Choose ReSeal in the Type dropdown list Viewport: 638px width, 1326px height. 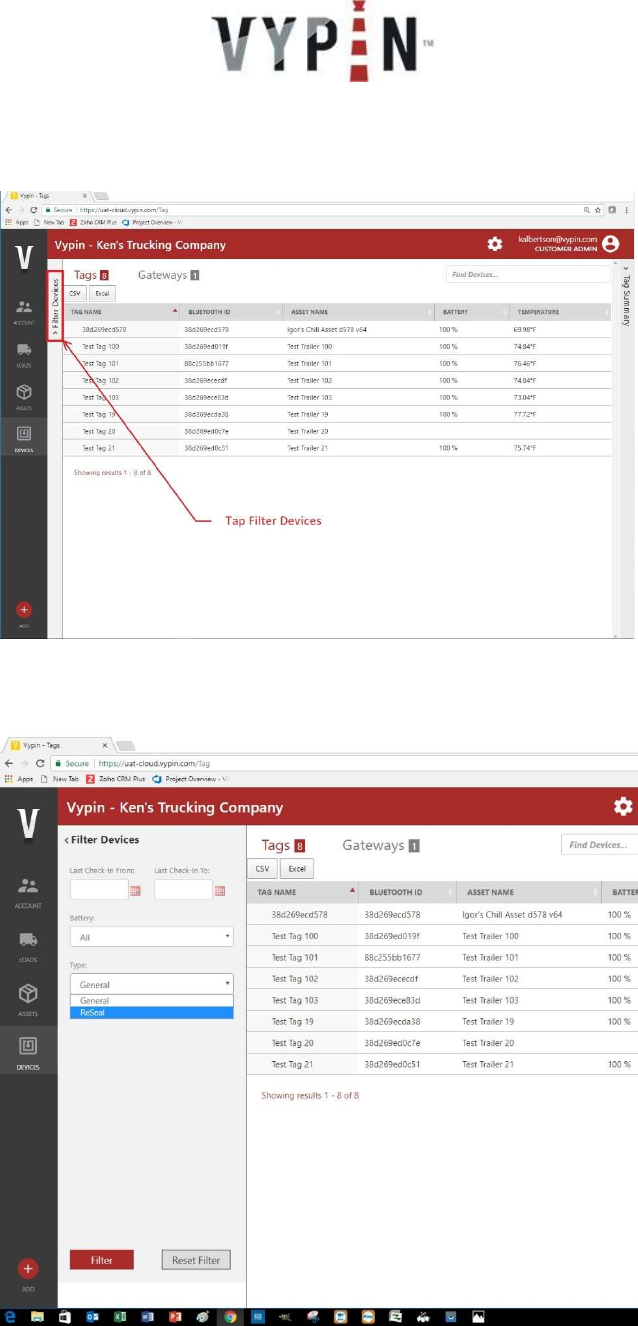click(151, 1012)
